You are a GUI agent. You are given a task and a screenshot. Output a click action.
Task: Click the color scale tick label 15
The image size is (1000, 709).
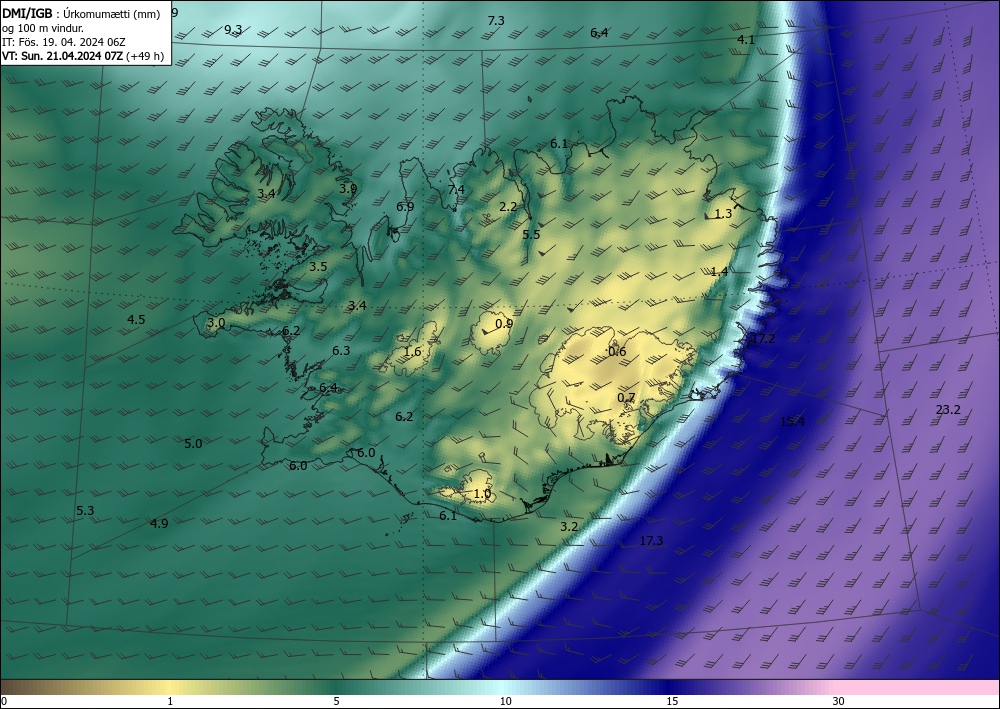point(672,702)
